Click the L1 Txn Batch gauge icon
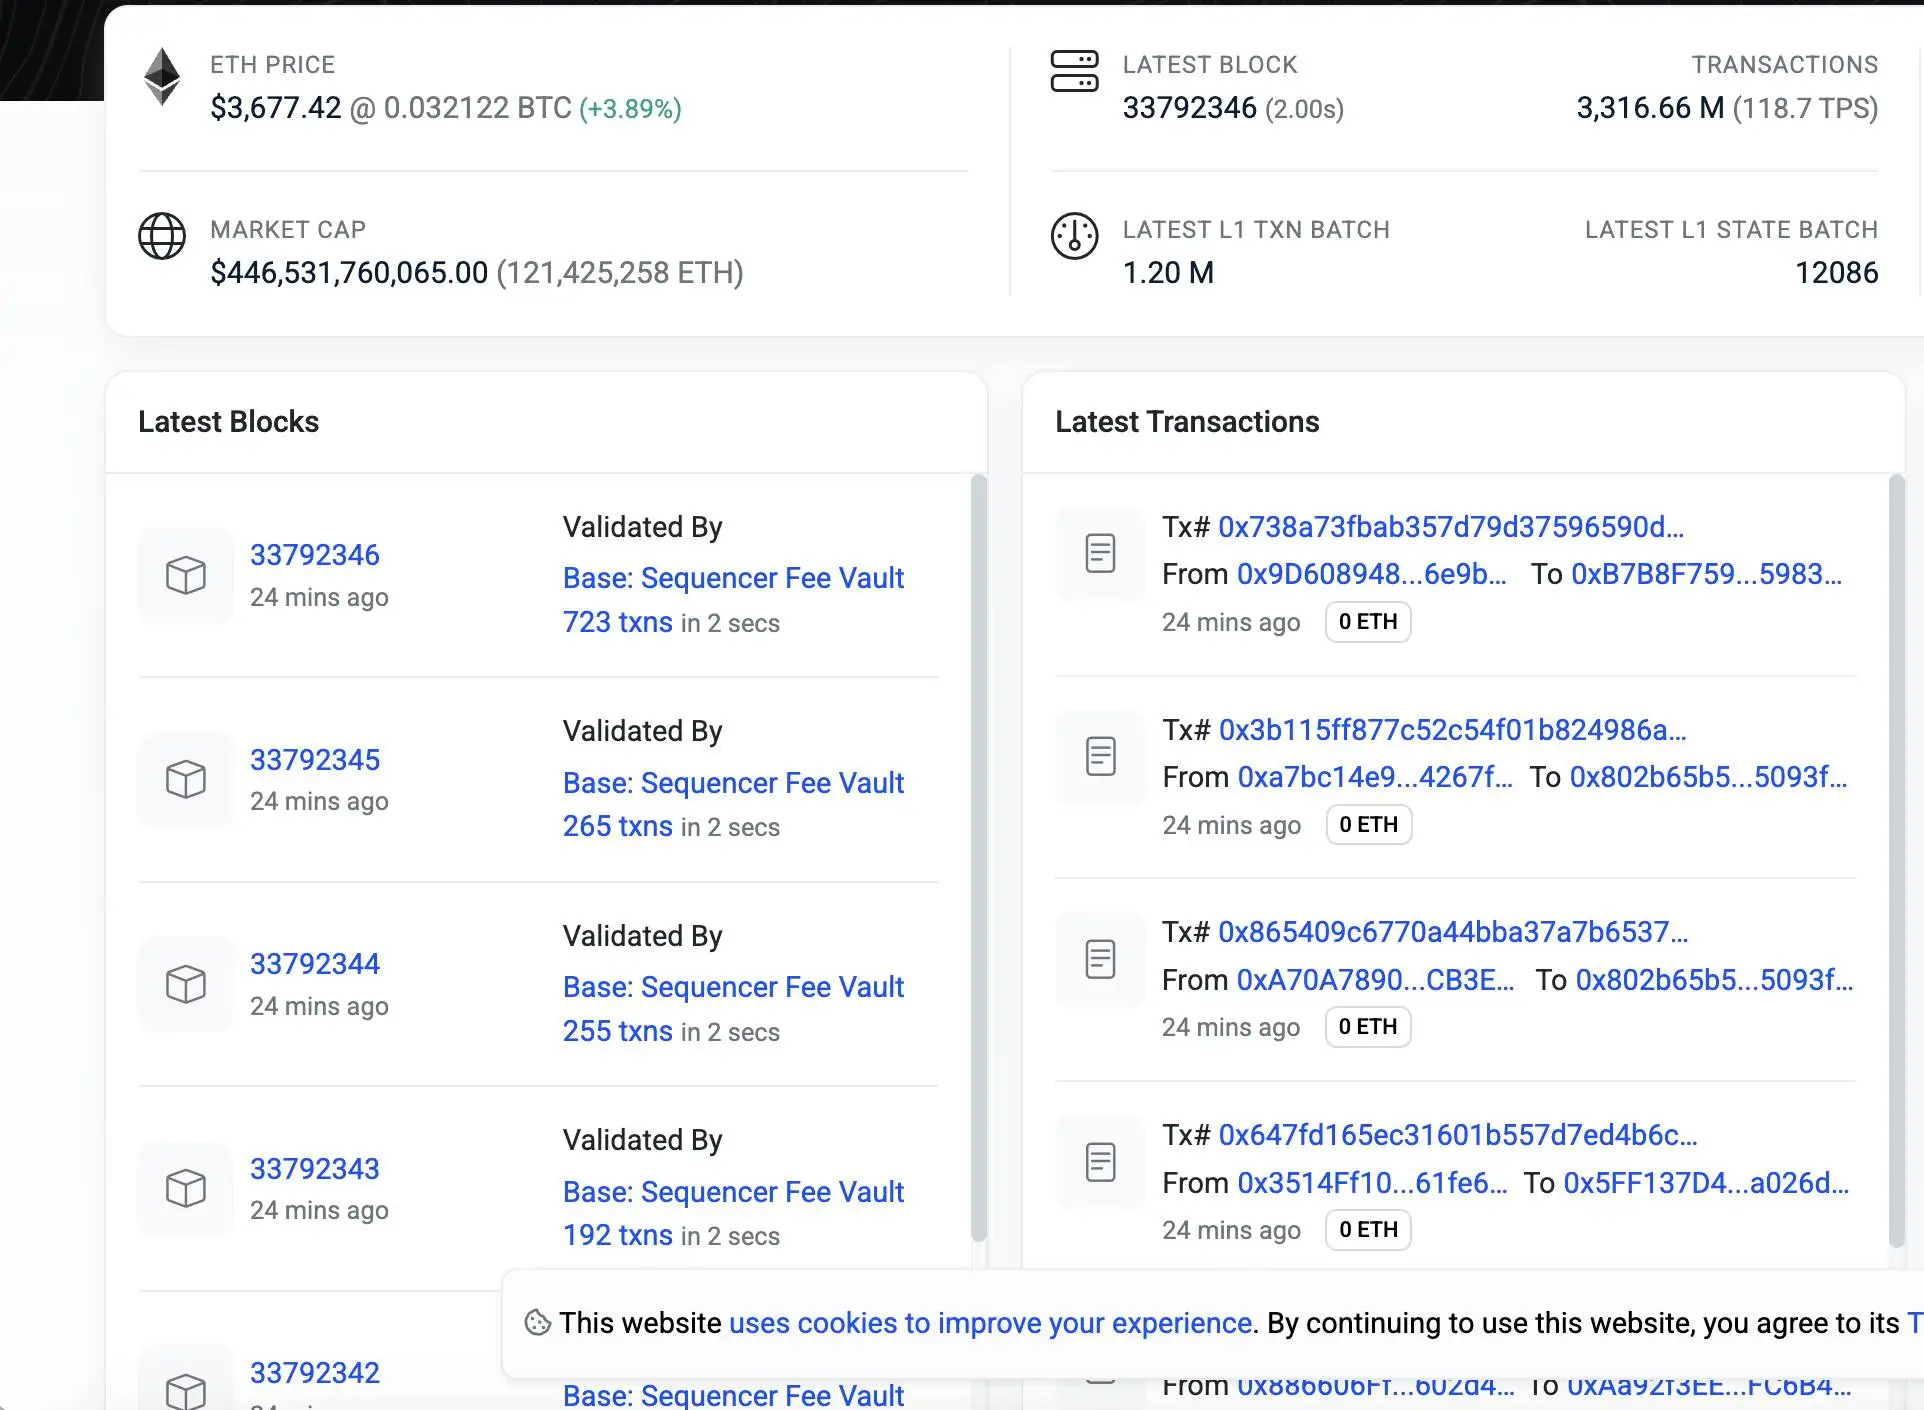This screenshot has width=1924, height=1410. (x=1074, y=236)
